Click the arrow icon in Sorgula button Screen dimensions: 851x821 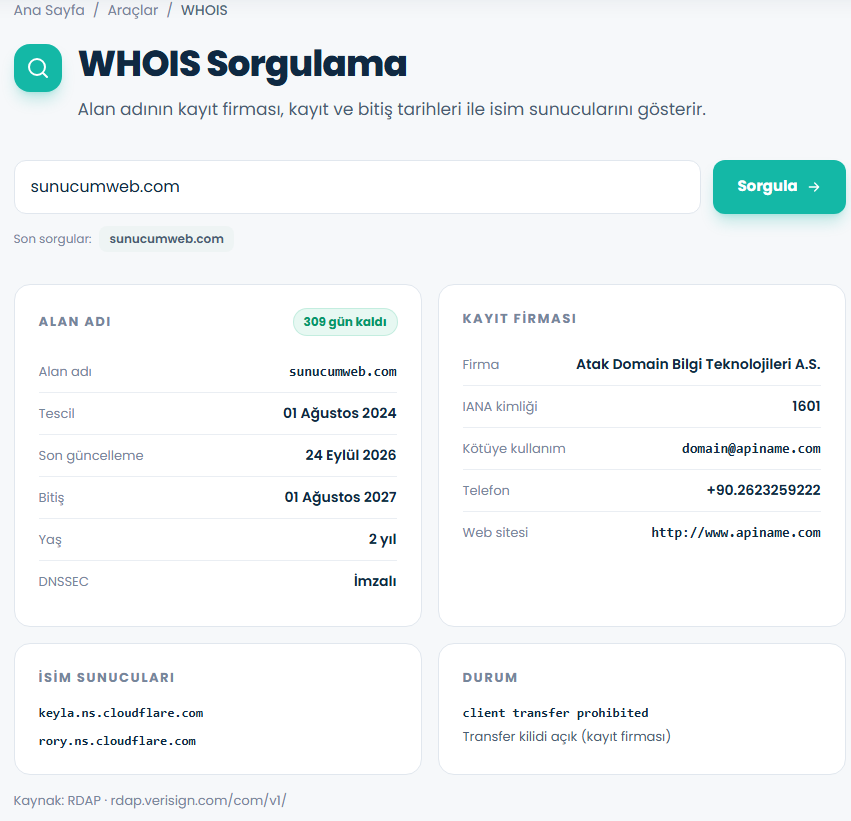pyautogui.click(x=814, y=187)
